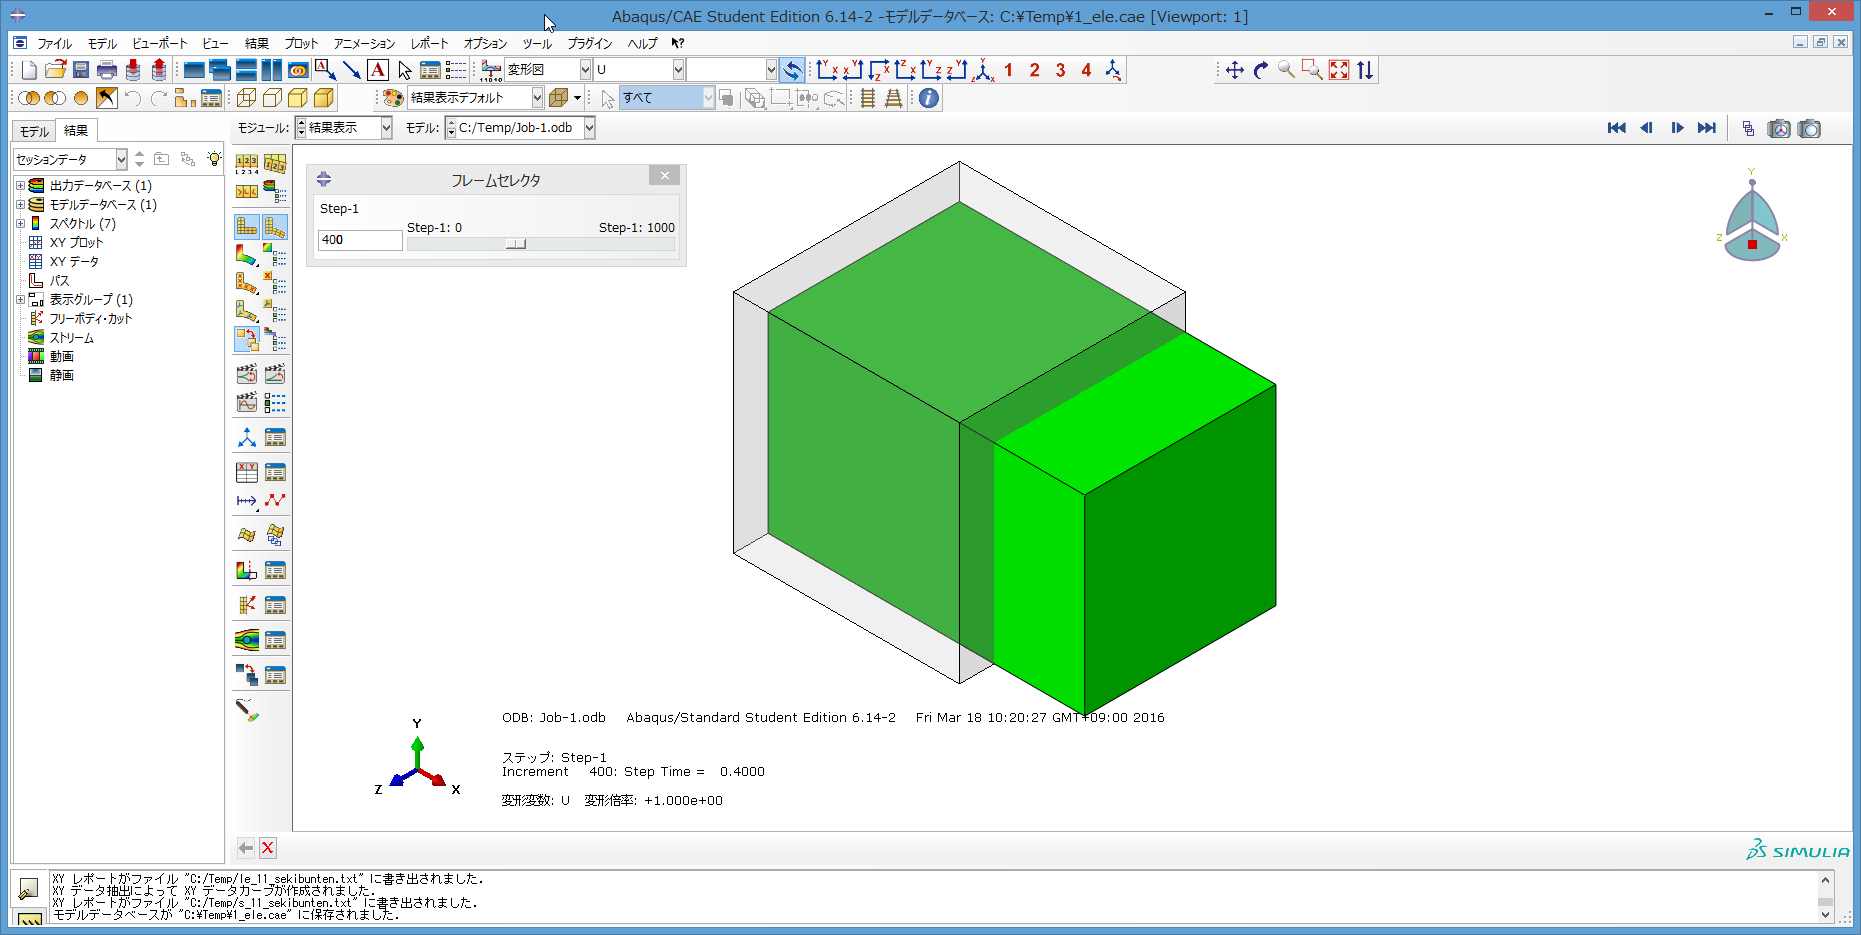This screenshot has height=935, width=1861.
Task: Click the XY view orientation icon
Action: (x=826, y=70)
